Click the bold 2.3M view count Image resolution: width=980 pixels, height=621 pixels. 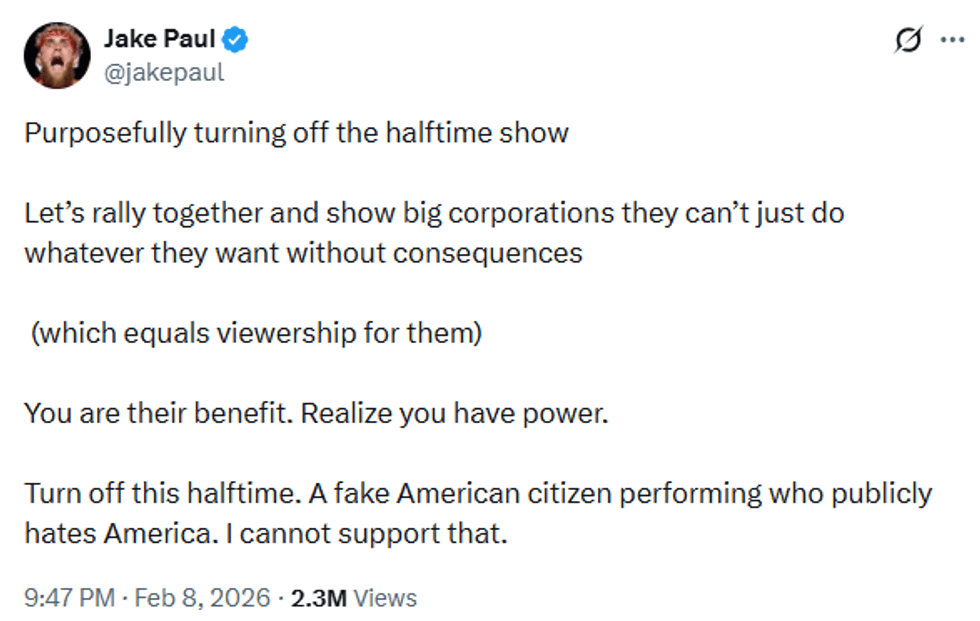(x=318, y=598)
